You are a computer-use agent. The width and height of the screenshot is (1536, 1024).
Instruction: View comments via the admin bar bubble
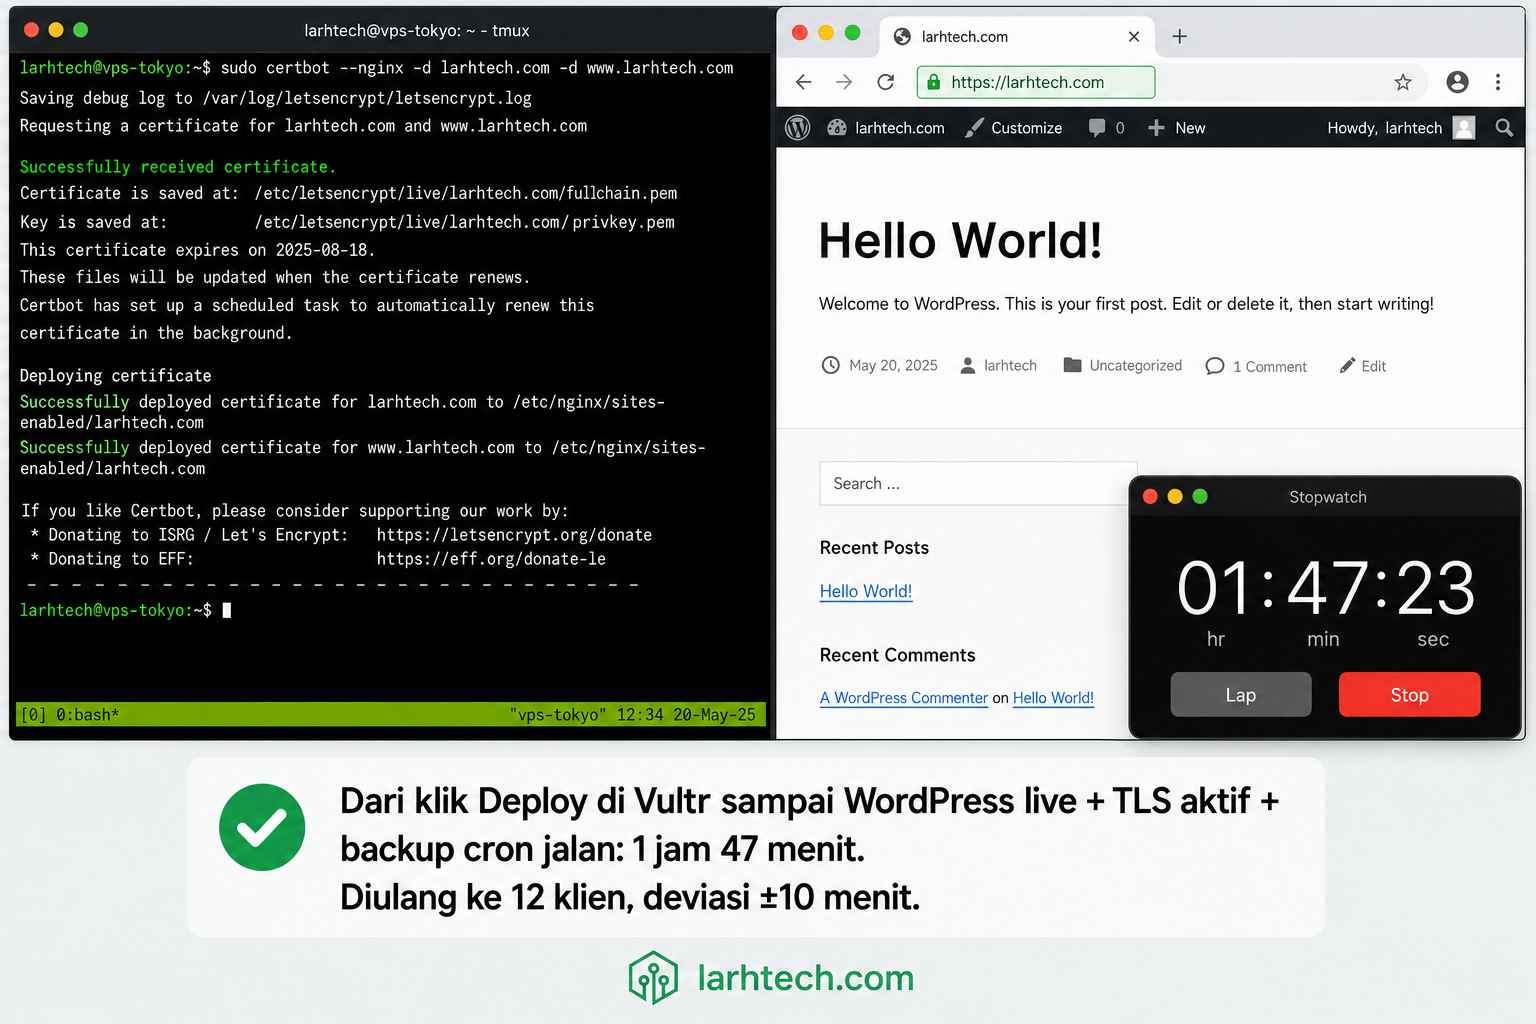point(1106,128)
